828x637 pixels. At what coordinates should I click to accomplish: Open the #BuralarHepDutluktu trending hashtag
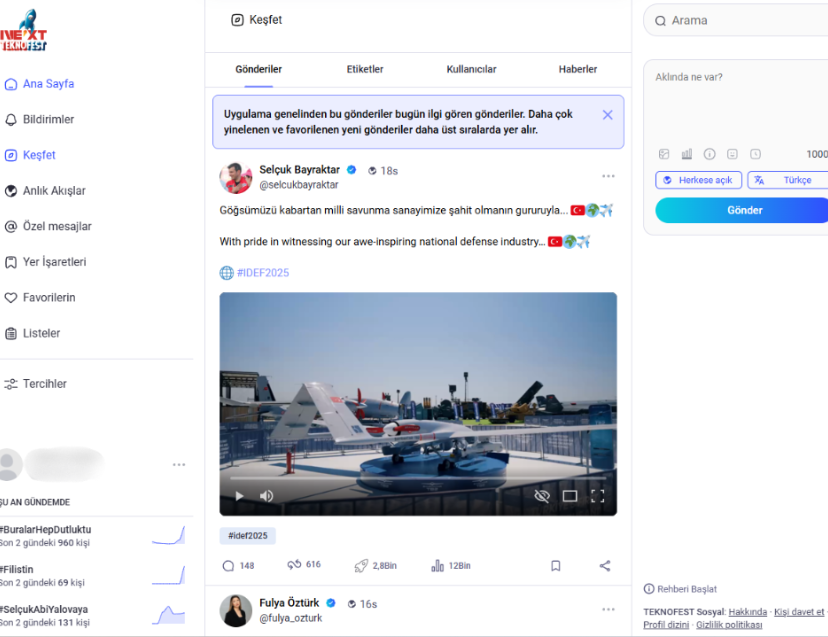(x=47, y=529)
